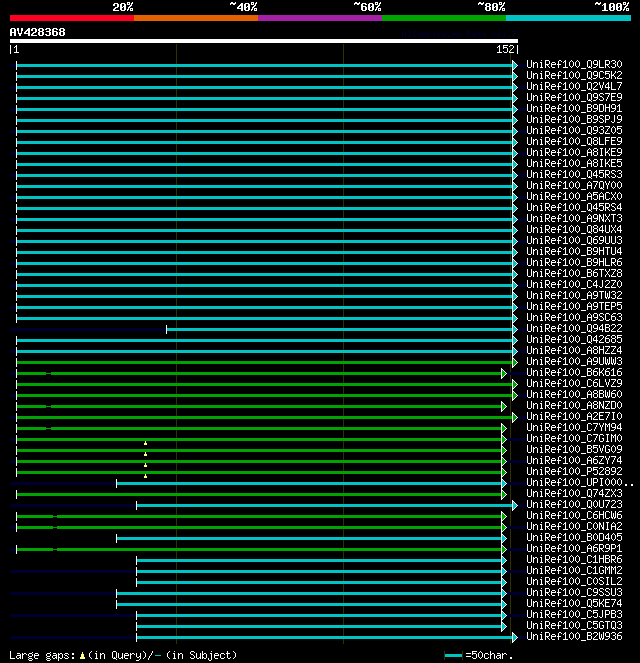Click the green ~80% identity legend segment
Screen dimensions: 640x663
pyautogui.click(x=444, y=18)
